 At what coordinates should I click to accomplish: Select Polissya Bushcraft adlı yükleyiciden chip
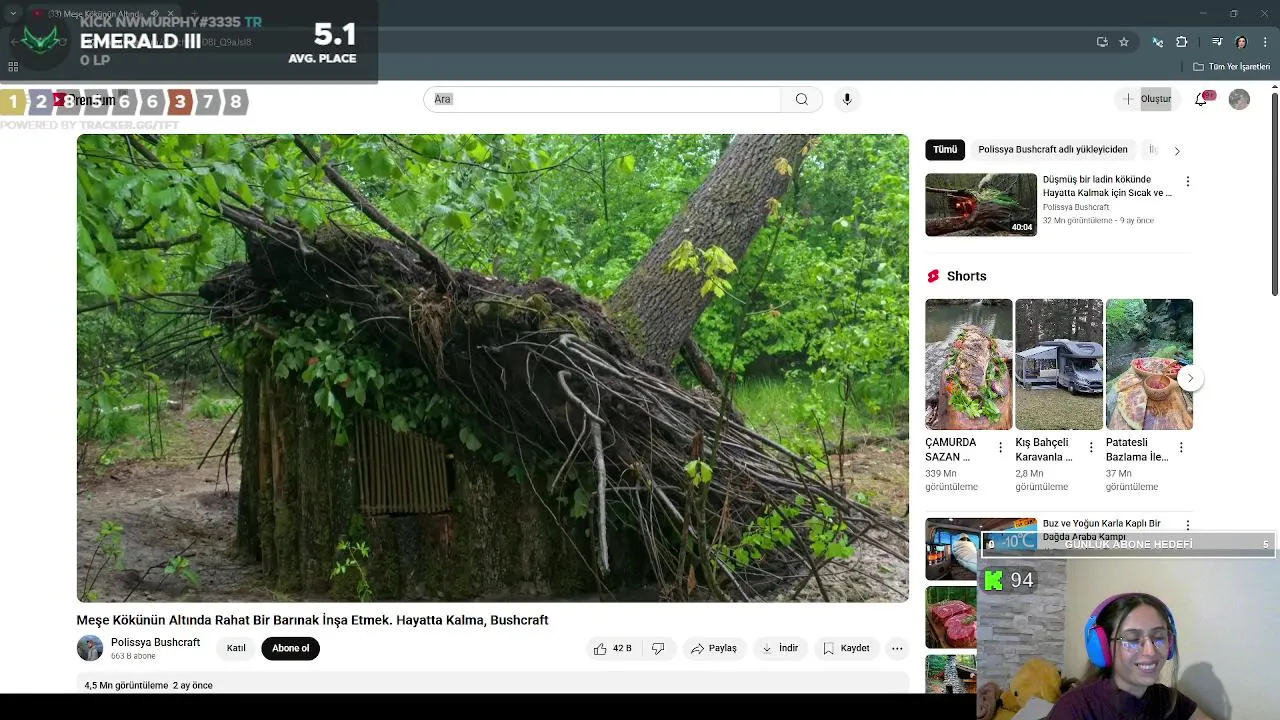(1053, 149)
